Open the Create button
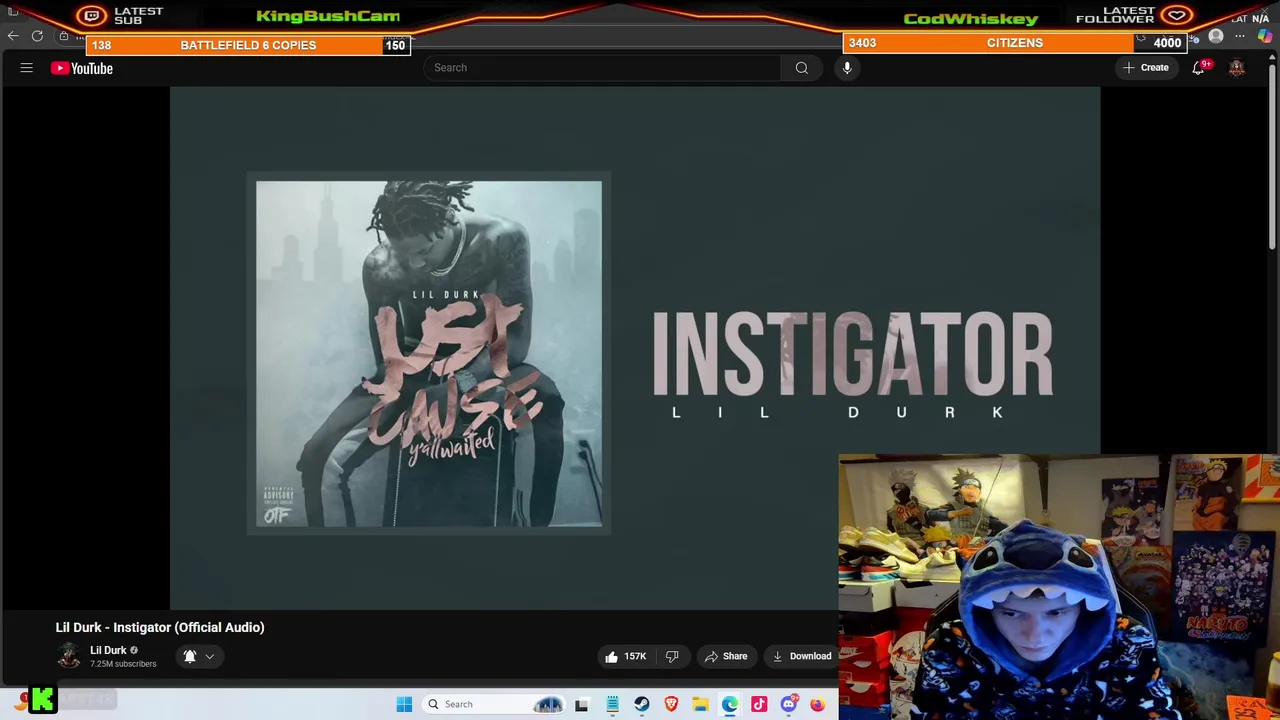 point(1146,67)
